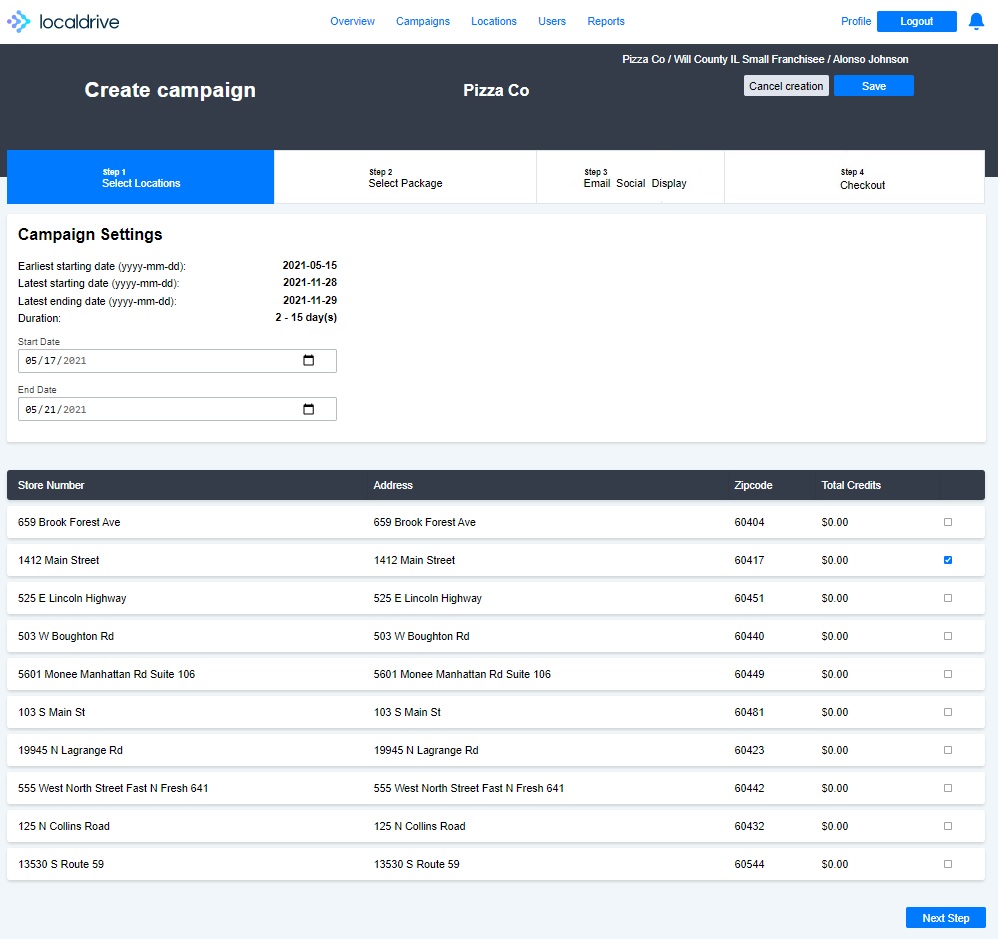Click the localdrive logo icon
Image resolution: width=998 pixels, height=939 pixels.
coord(18,21)
